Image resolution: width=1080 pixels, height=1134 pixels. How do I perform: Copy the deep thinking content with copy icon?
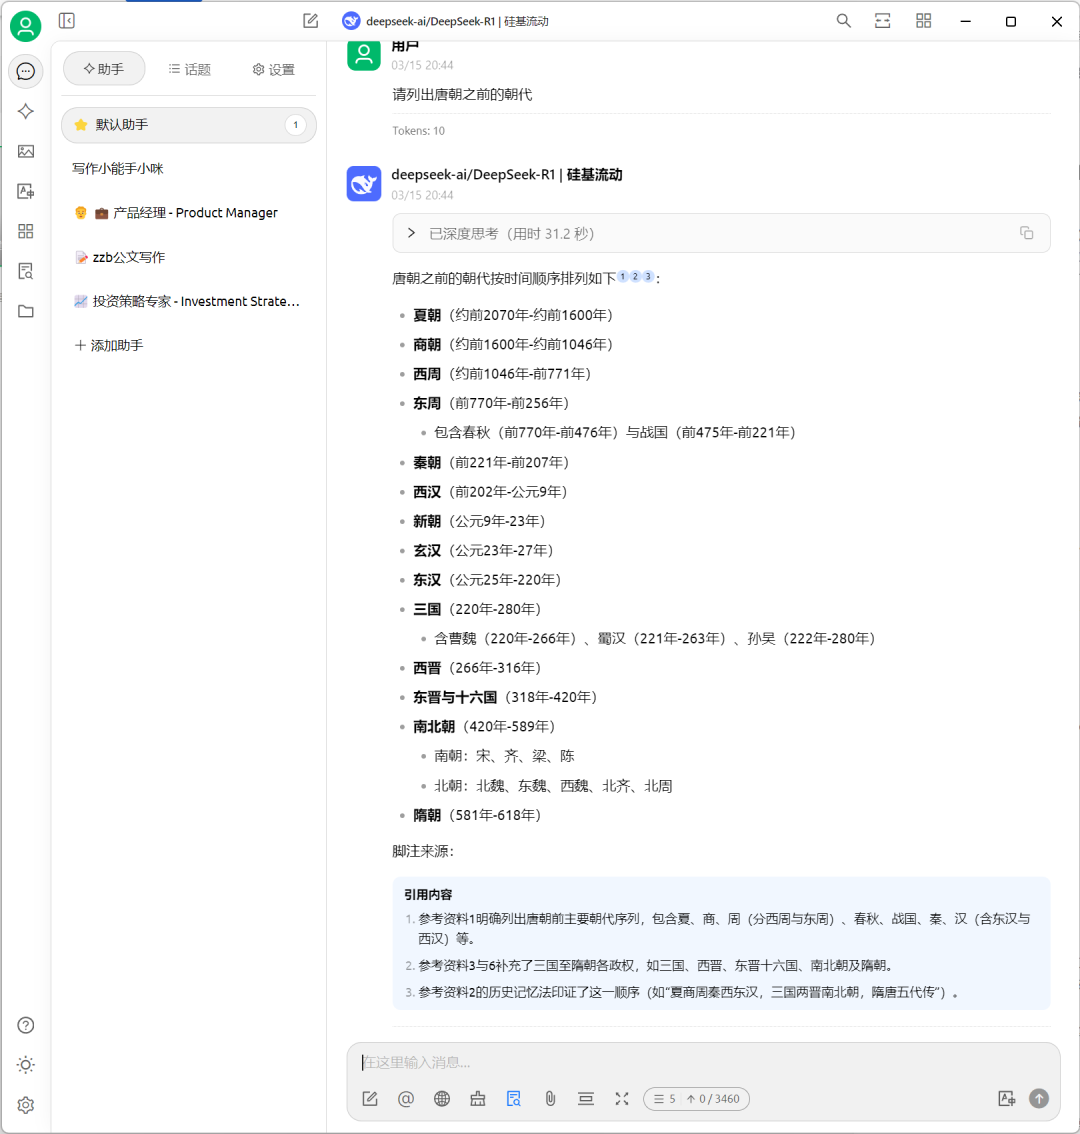1026,232
